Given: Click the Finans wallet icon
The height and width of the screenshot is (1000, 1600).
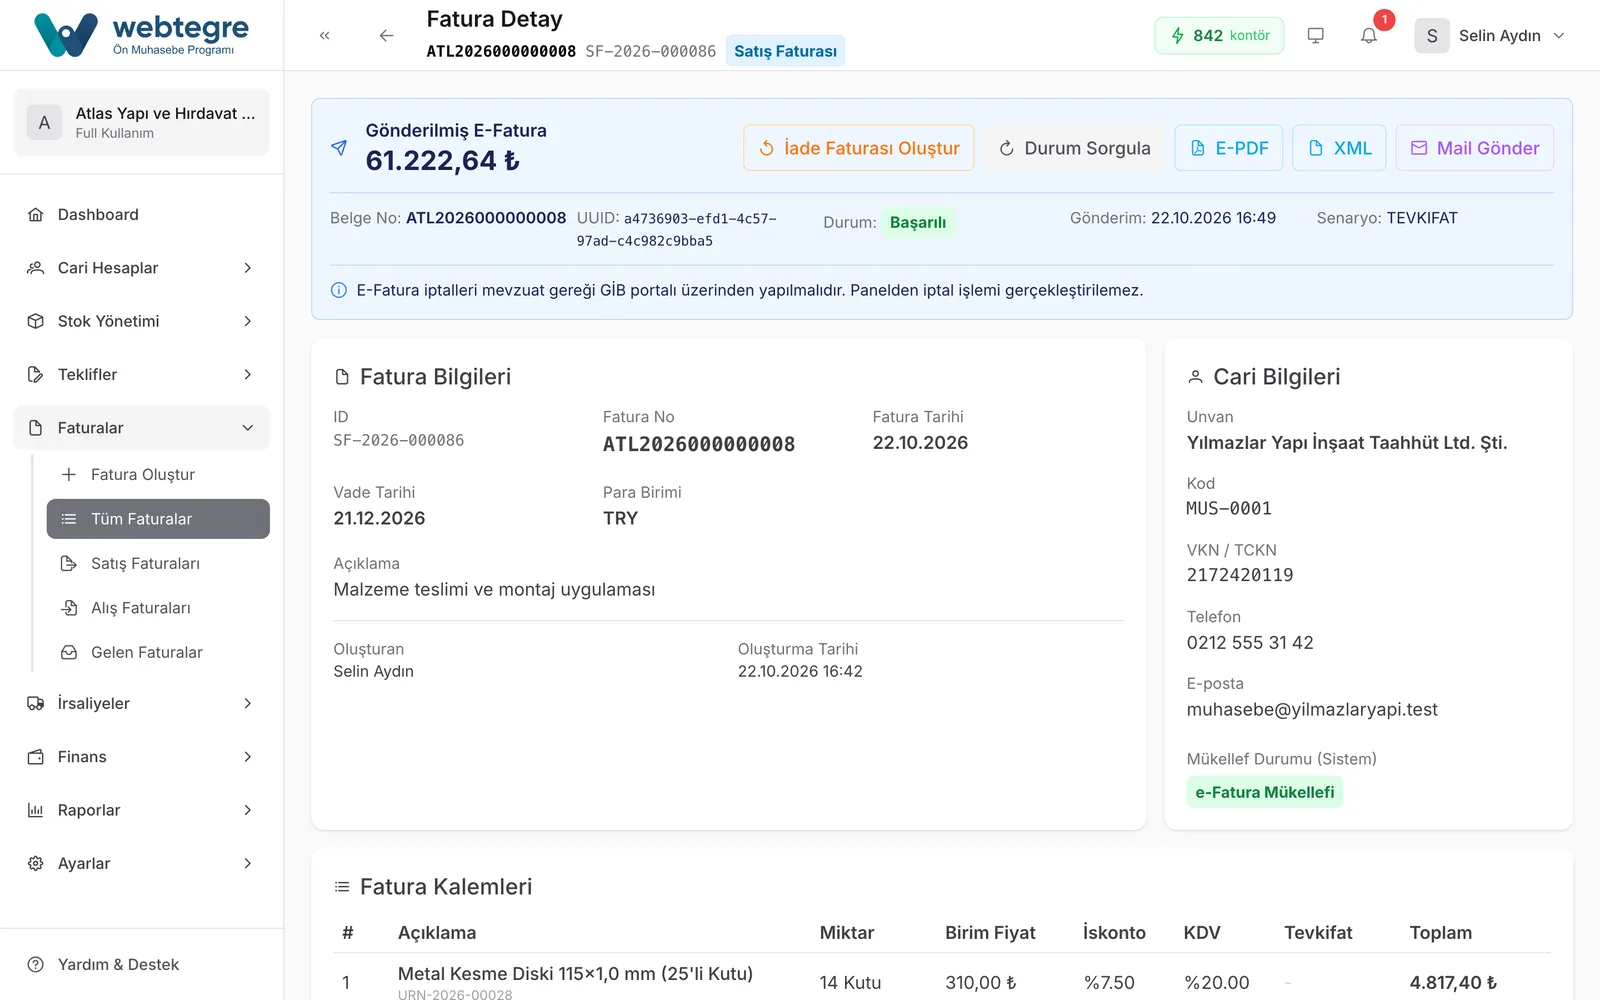Looking at the screenshot, I should pyautogui.click(x=36, y=757).
